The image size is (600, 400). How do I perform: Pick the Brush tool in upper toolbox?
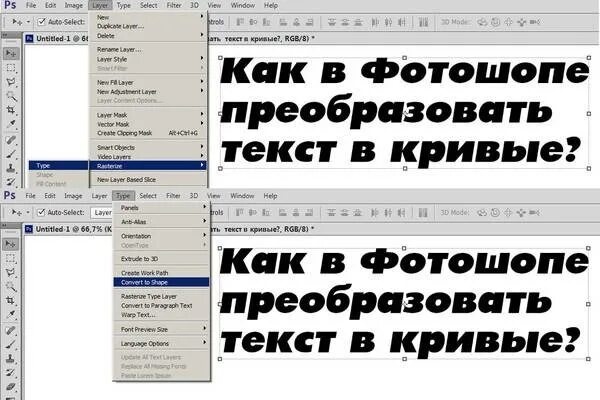coord(11,154)
